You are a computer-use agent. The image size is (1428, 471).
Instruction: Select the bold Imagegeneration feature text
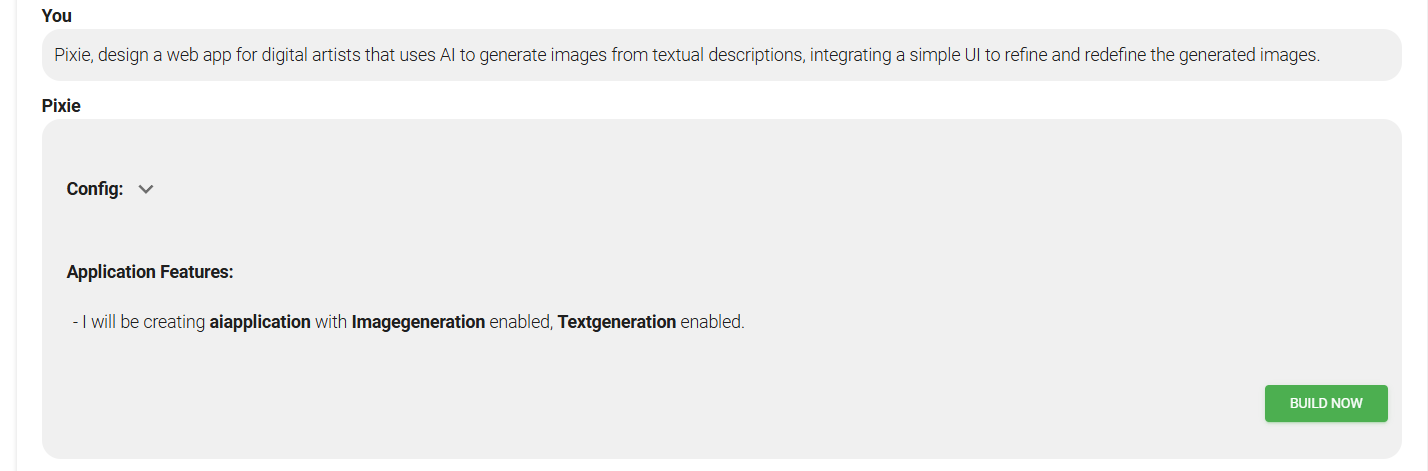pyautogui.click(x=418, y=322)
